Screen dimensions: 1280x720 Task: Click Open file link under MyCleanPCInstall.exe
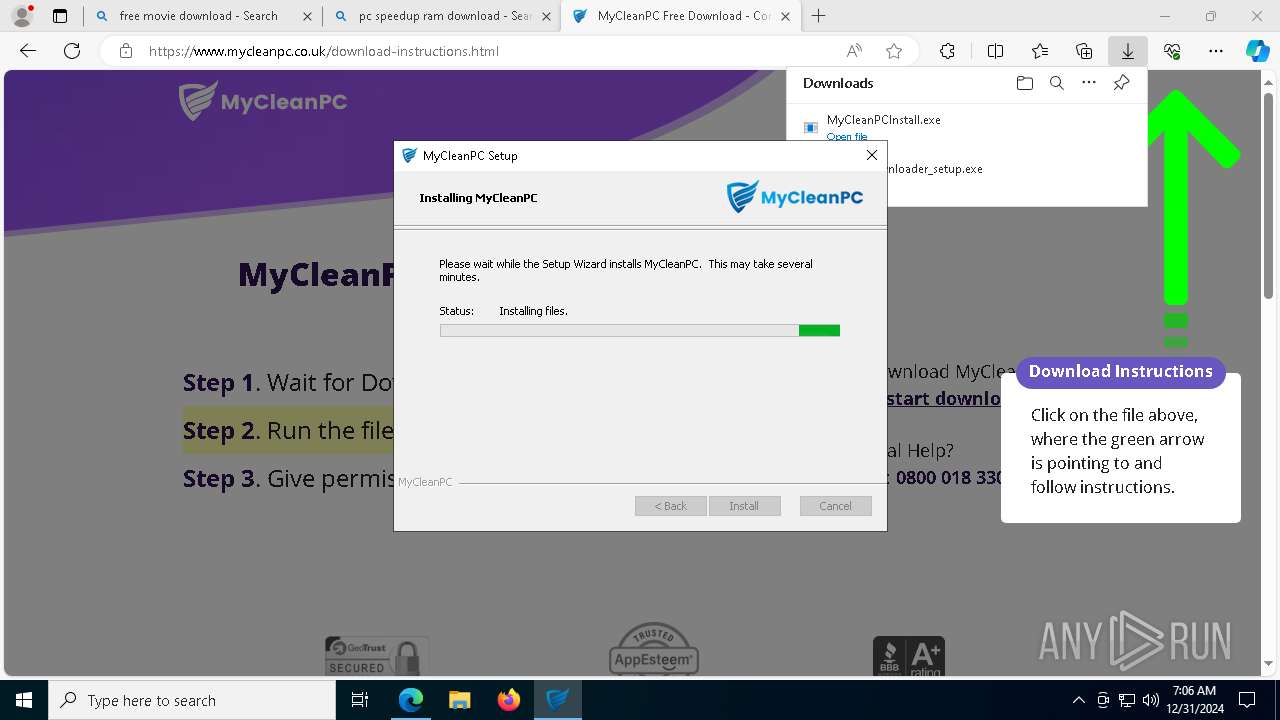pyautogui.click(x=847, y=137)
